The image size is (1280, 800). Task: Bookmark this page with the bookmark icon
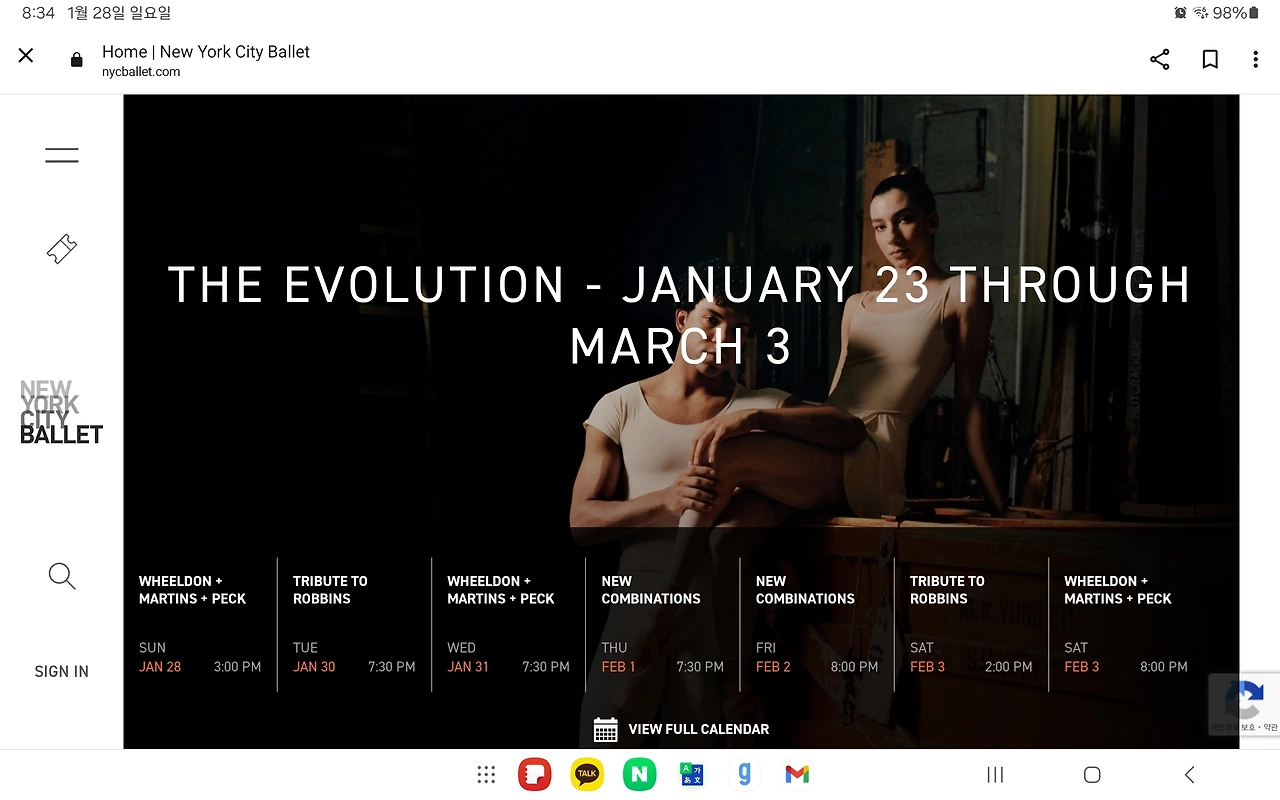(1210, 59)
